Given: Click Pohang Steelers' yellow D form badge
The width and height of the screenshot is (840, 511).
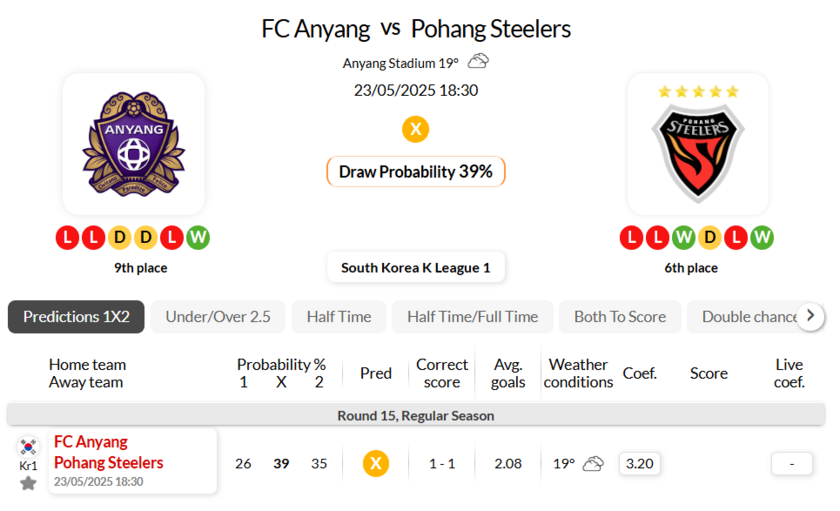Looking at the screenshot, I should pyautogui.click(x=709, y=238).
